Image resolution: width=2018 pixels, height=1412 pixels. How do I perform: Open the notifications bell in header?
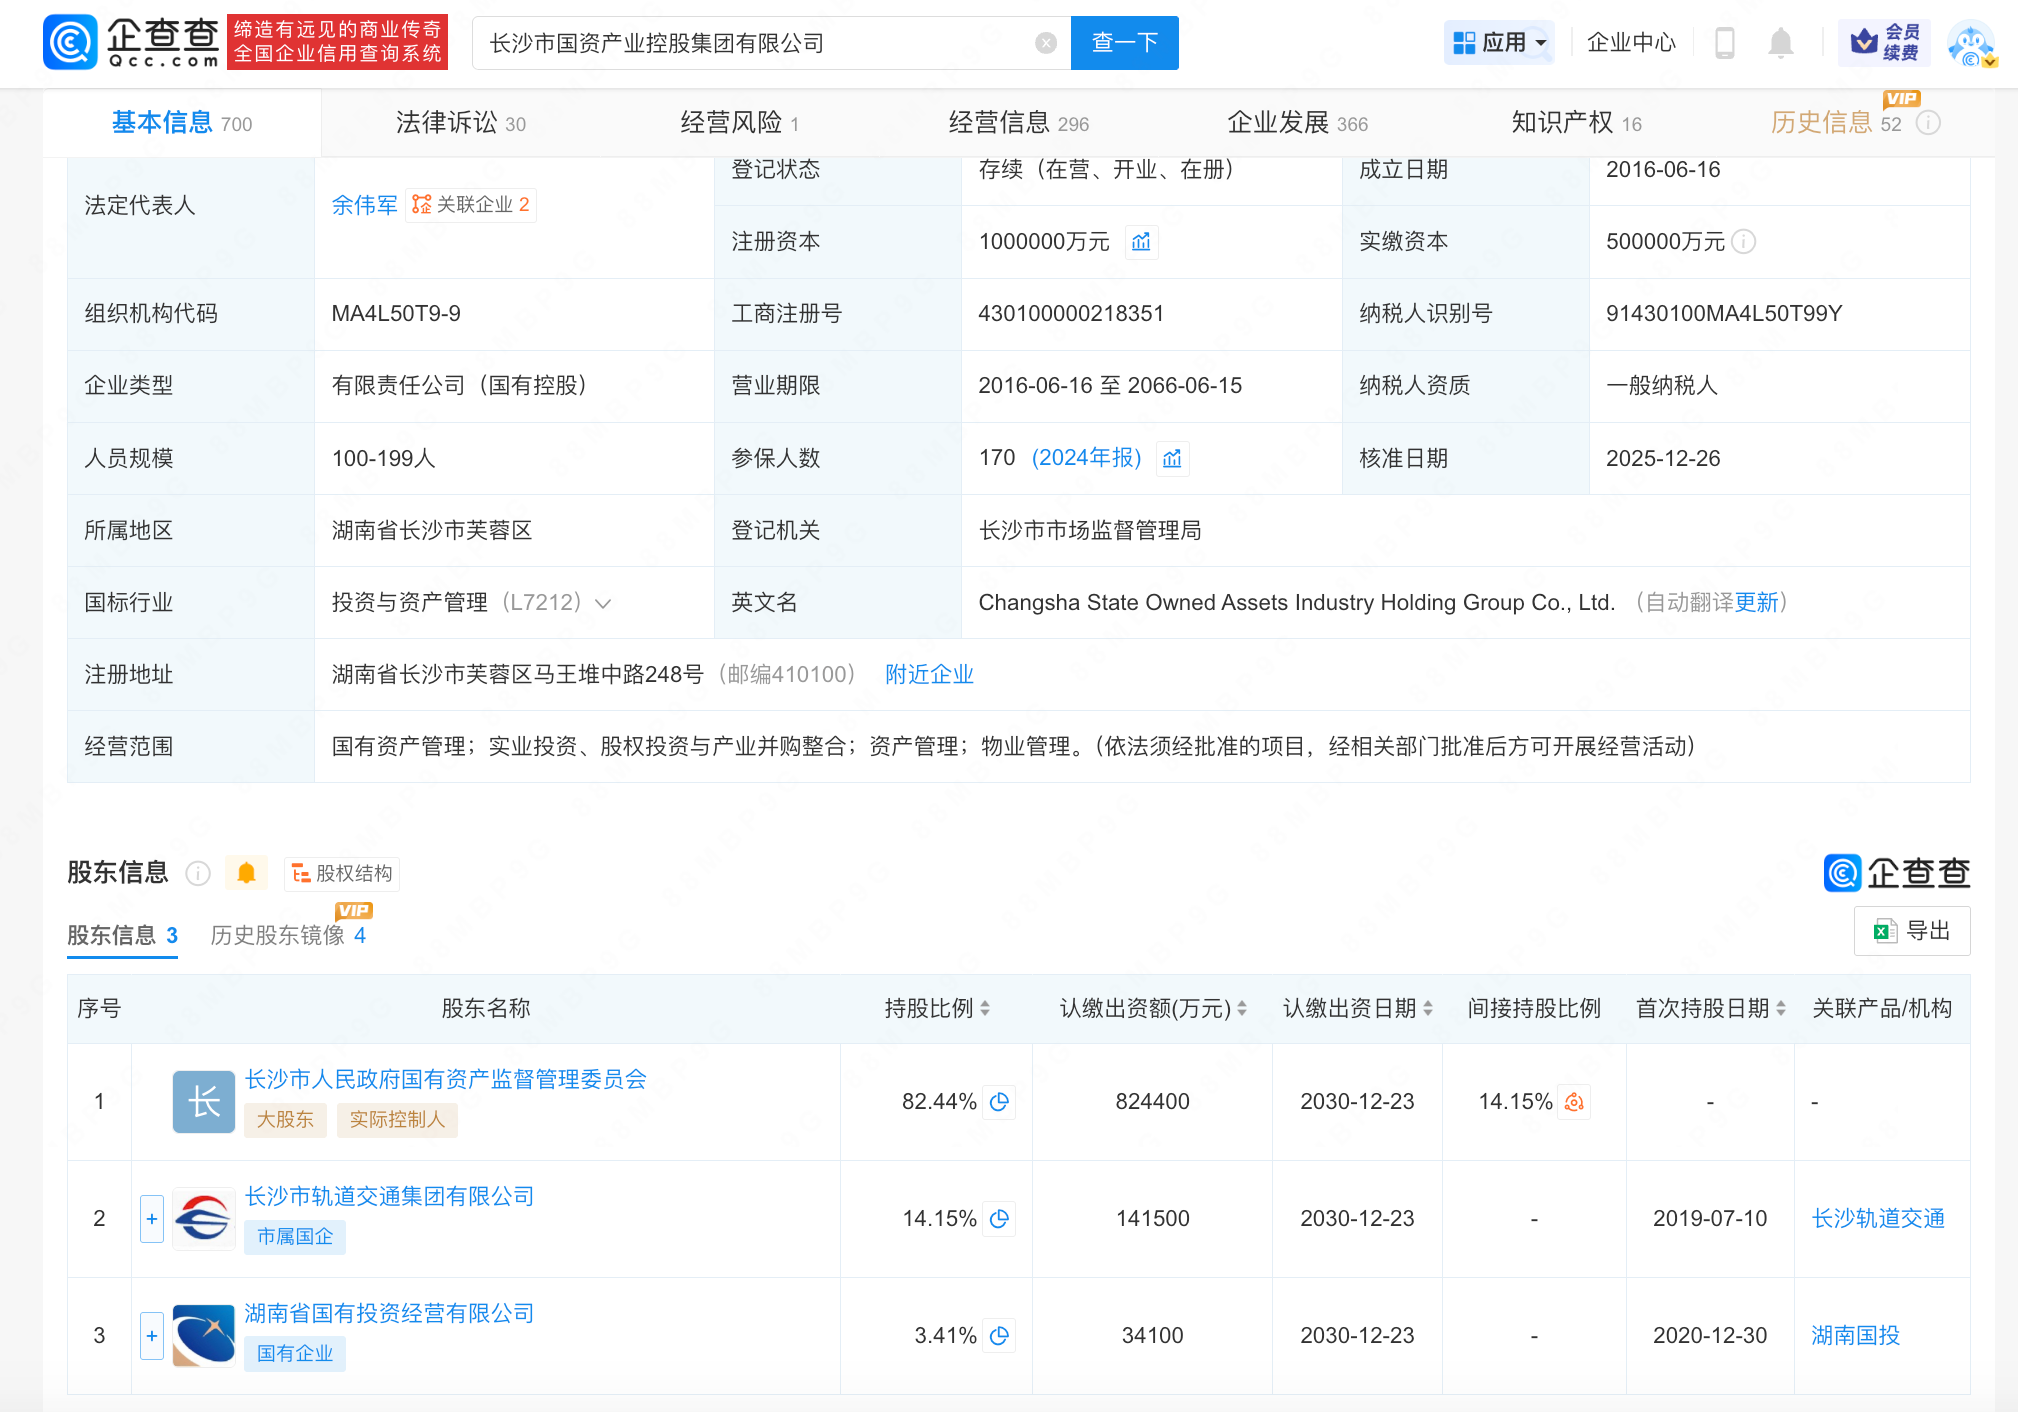1780,43
